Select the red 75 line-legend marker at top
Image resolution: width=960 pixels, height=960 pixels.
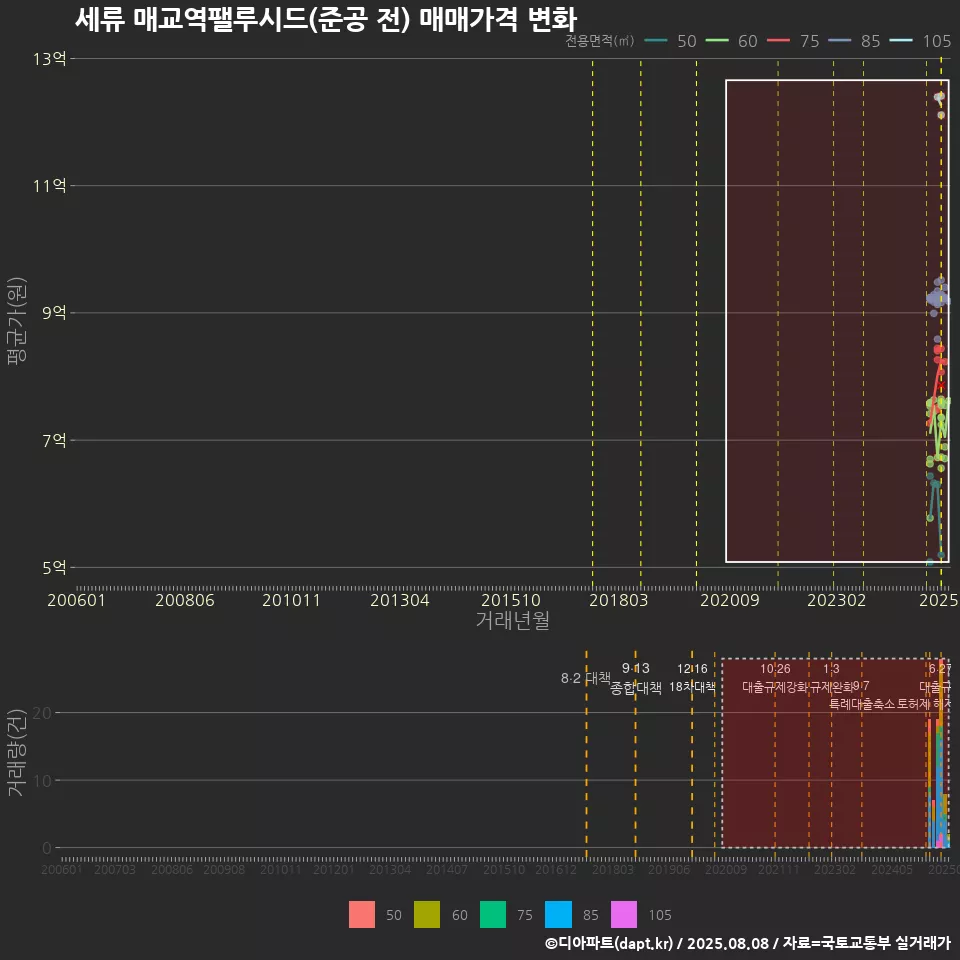(x=778, y=41)
